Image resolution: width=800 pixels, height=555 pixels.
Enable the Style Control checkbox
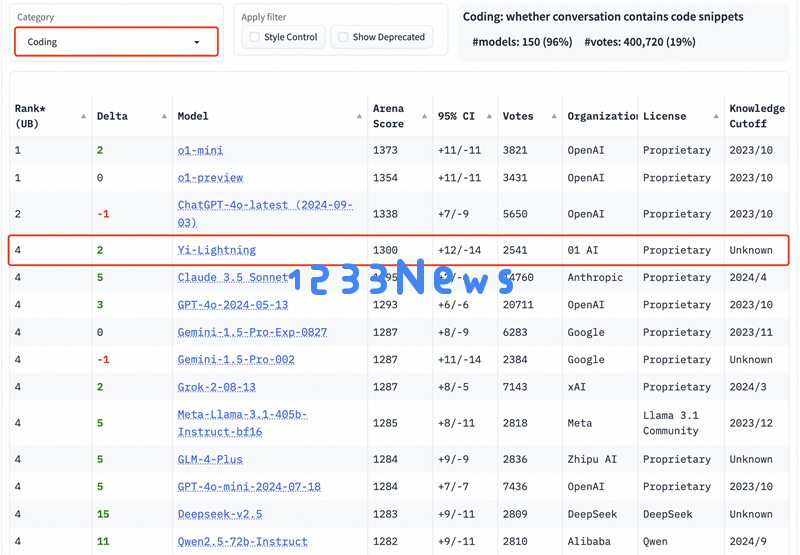pyautogui.click(x=255, y=37)
